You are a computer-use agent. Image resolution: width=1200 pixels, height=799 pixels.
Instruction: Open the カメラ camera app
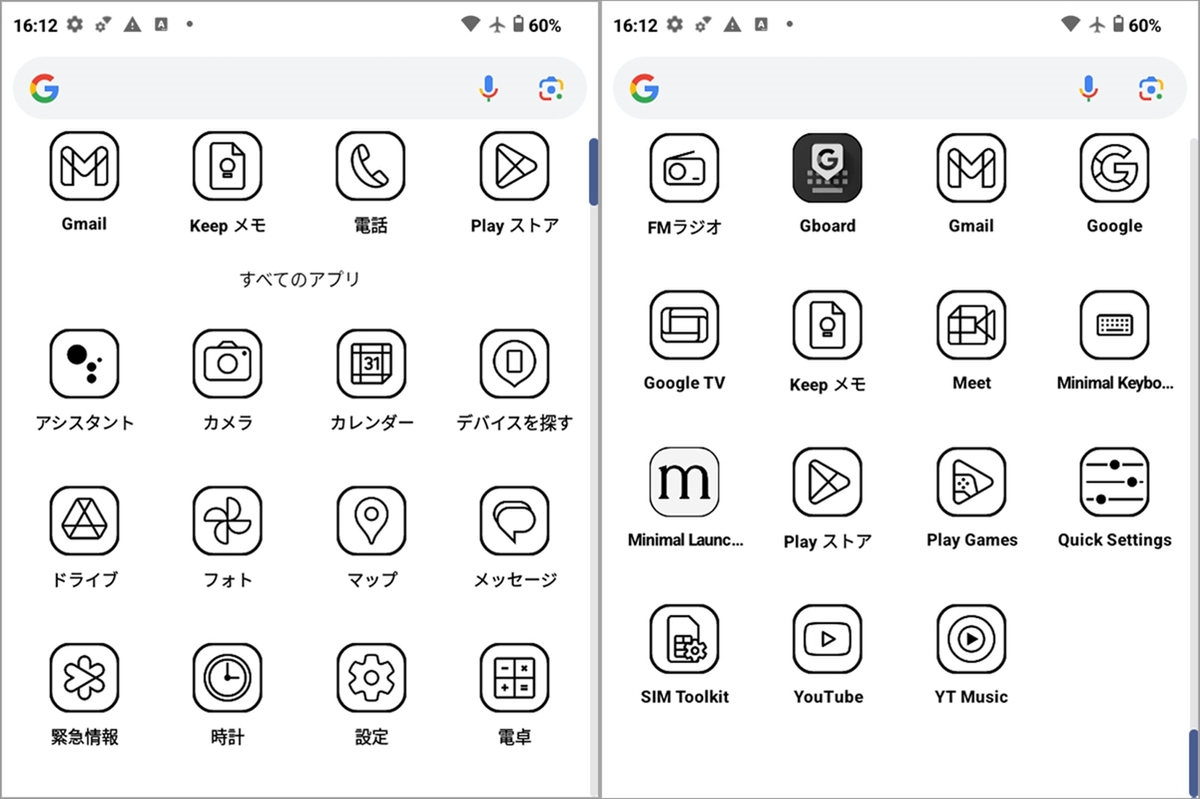[228, 364]
